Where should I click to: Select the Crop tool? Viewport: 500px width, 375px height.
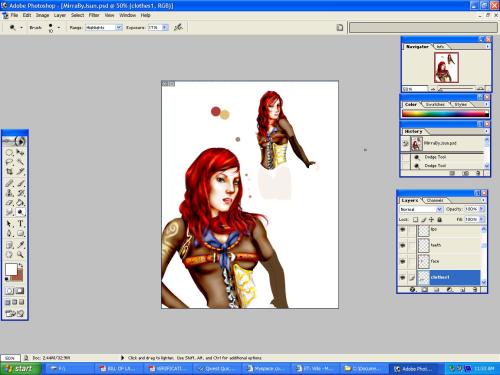tap(9, 171)
